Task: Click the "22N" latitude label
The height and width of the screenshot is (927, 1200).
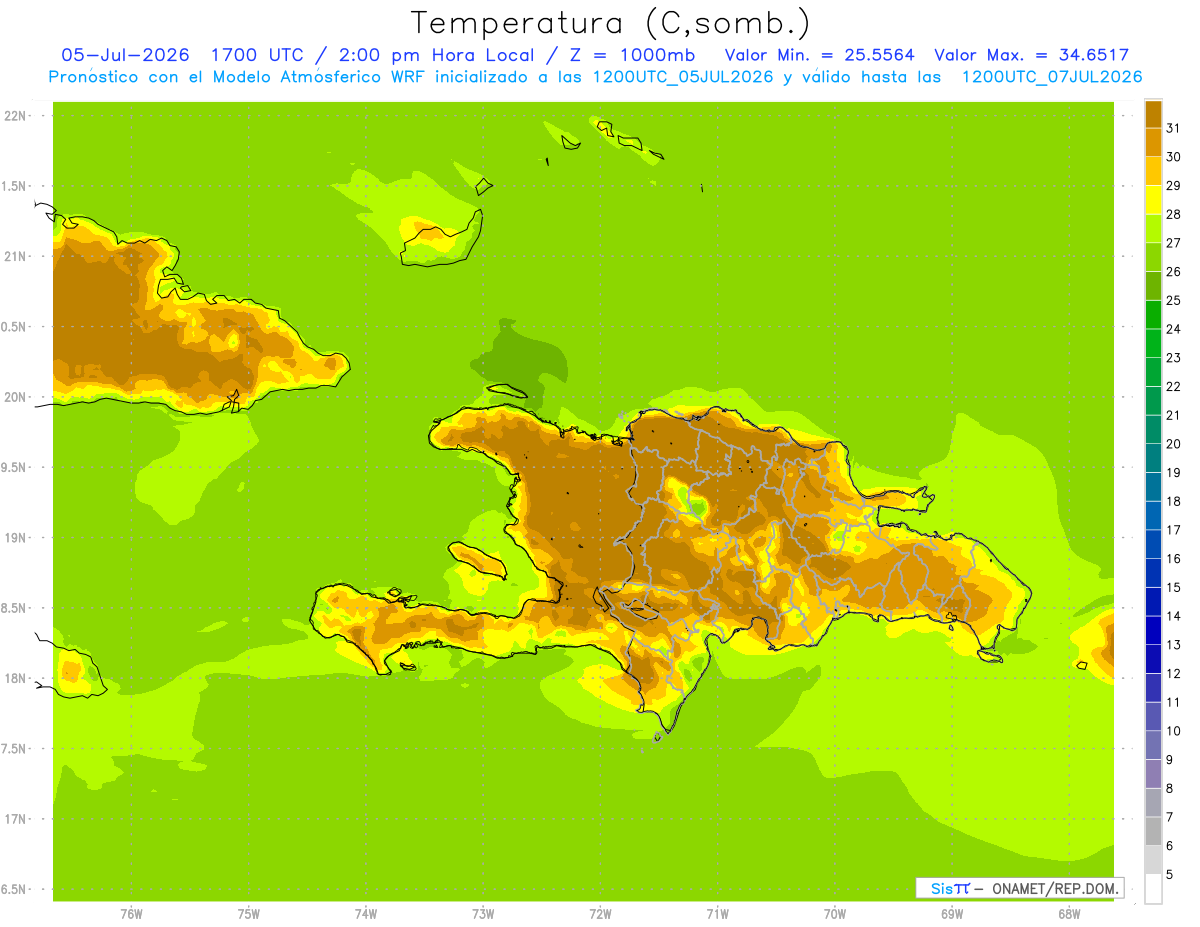Action: click(x=14, y=116)
